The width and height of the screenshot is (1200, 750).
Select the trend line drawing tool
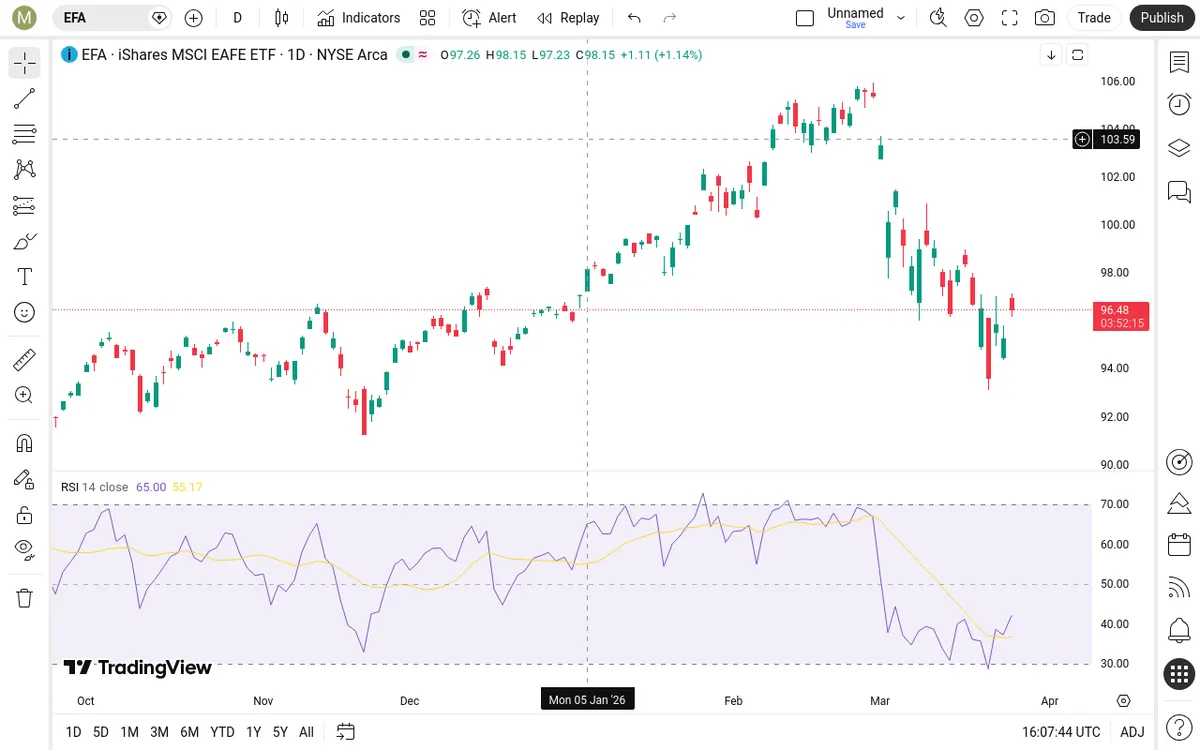pyautogui.click(x=25, y=98)
